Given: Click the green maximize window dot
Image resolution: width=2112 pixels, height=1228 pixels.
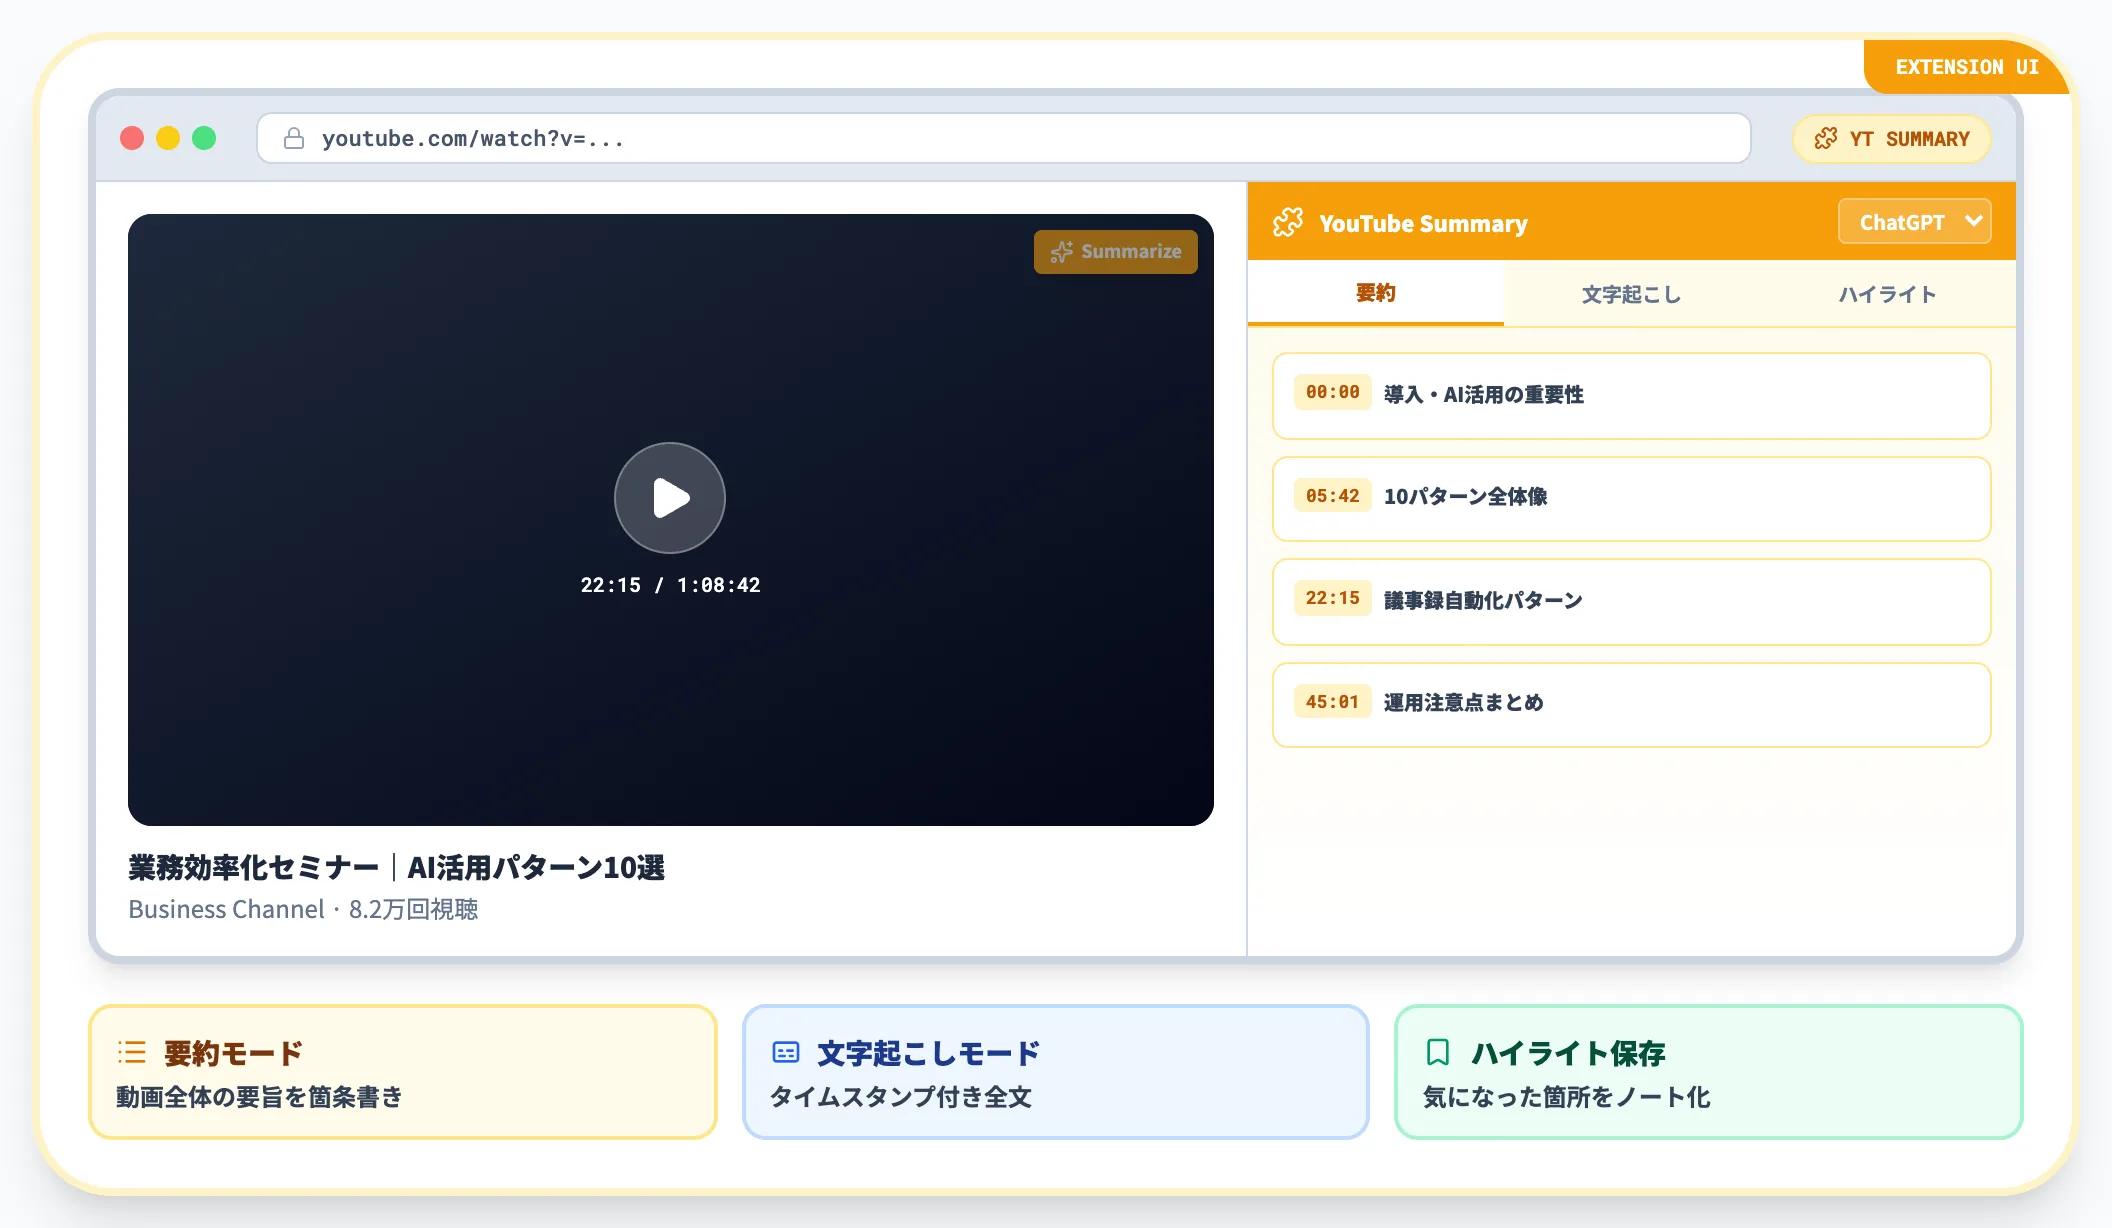Looking at the screenshot, I should pyautogui.click(x=204, y=138).
